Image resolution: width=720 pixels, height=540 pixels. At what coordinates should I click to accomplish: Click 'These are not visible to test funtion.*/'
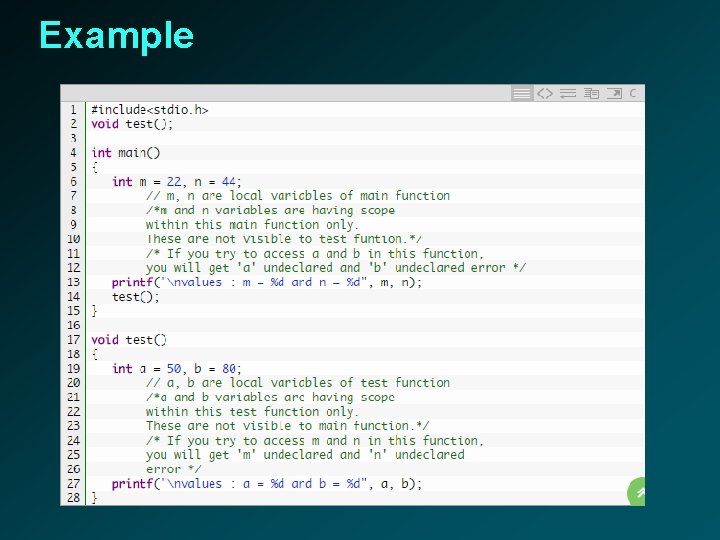(x=284, y=239)
